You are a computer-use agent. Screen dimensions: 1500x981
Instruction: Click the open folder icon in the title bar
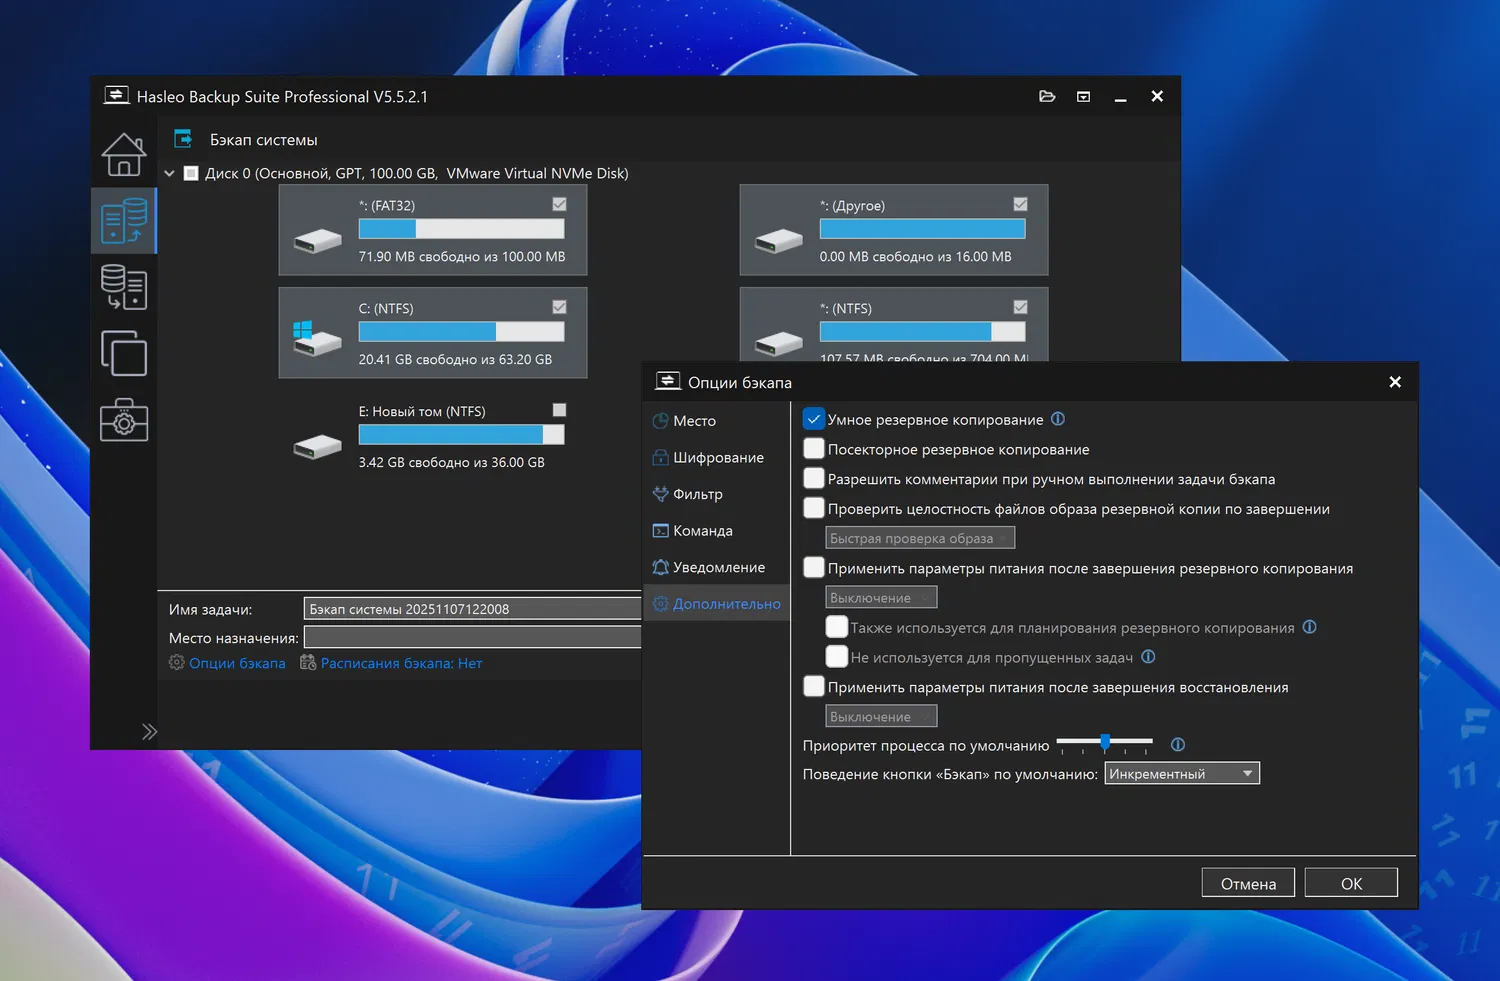pos(1047,96)
